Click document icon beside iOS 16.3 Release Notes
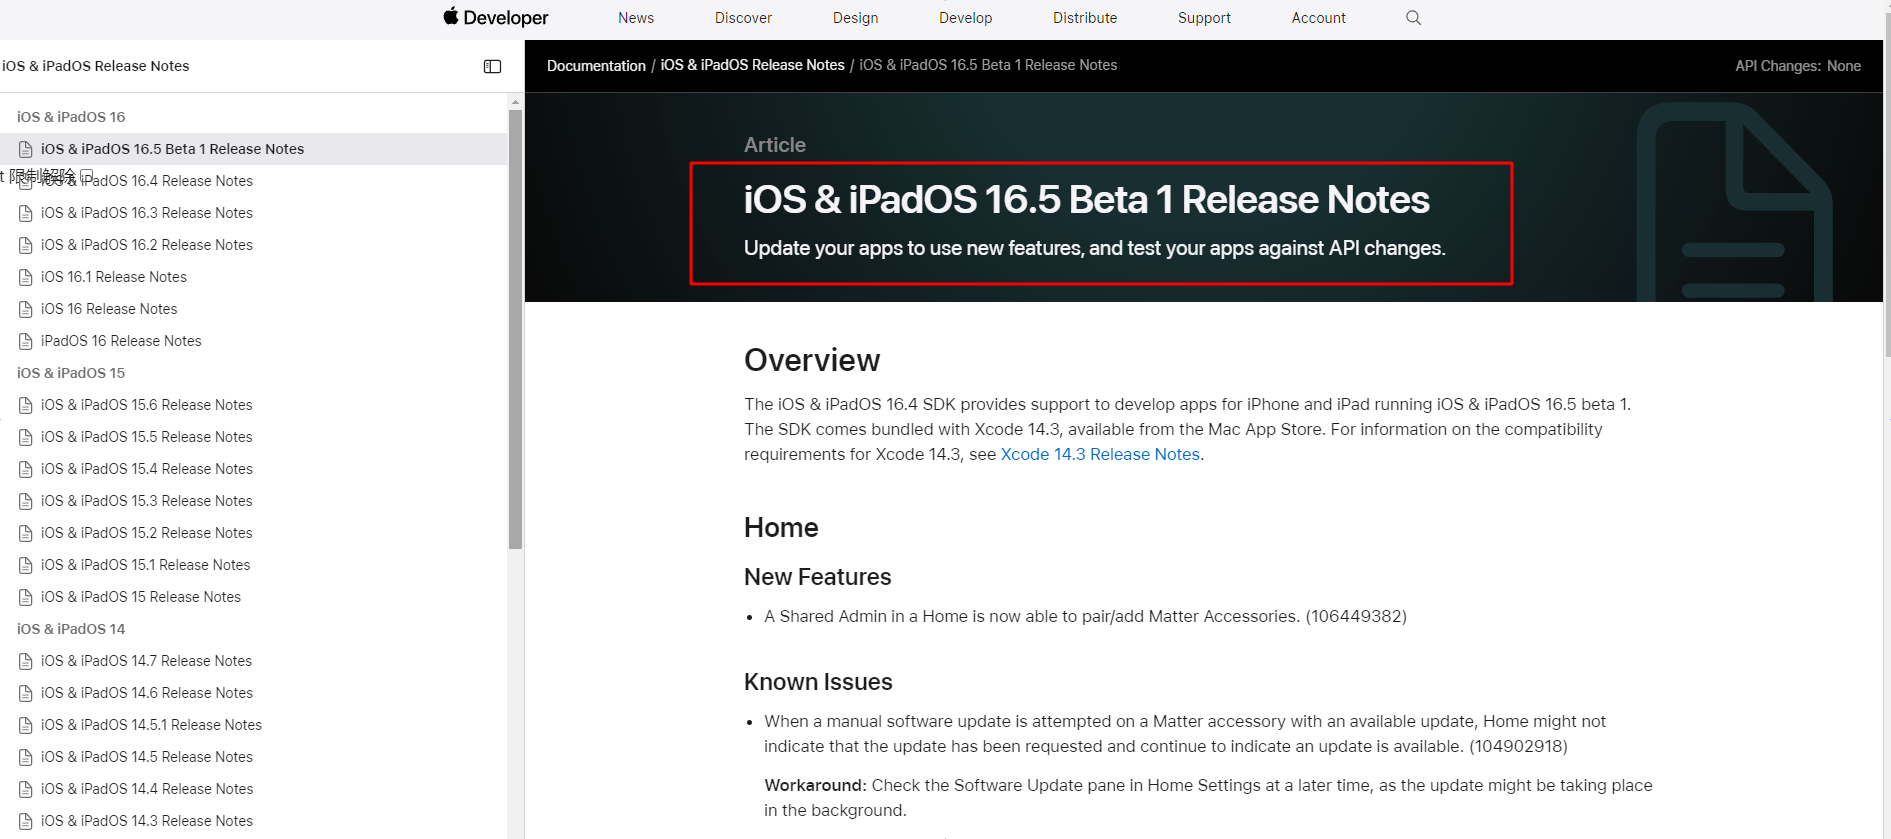1891x839 pixels. pyautogui.click(x=26, y=213)
